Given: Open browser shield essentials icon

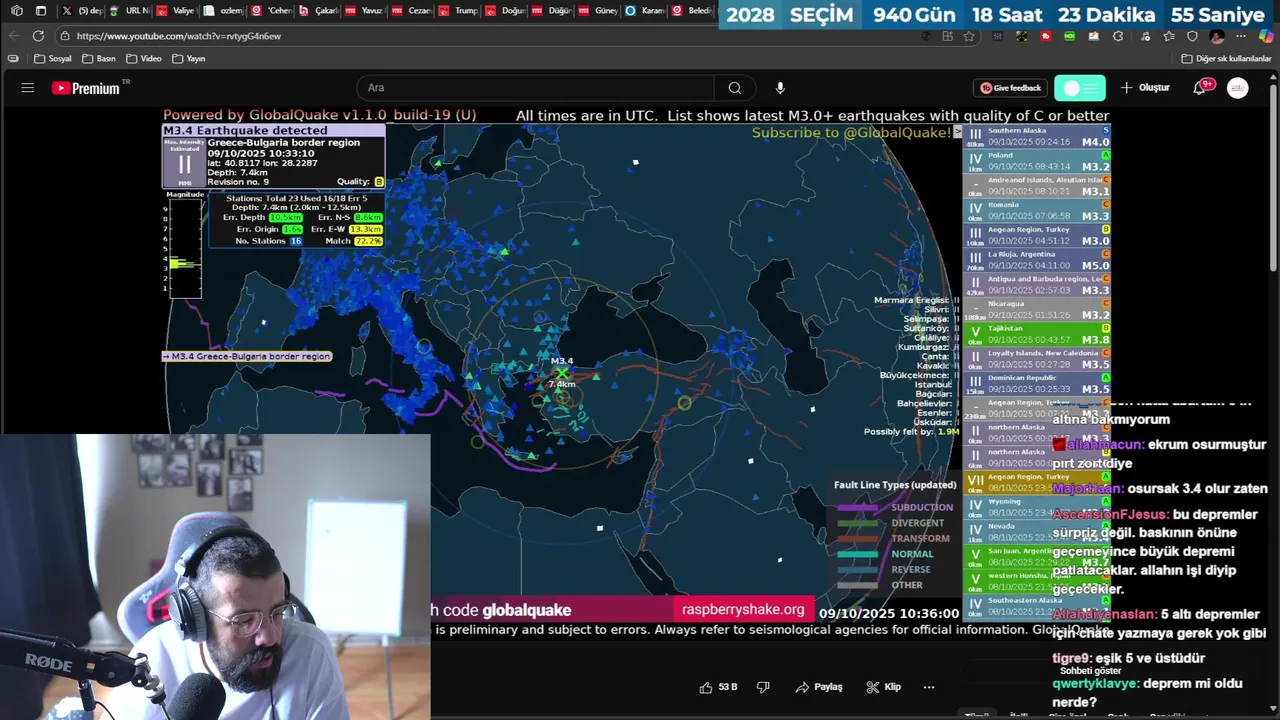Looking at the screenshot, I should (1192, 36).
